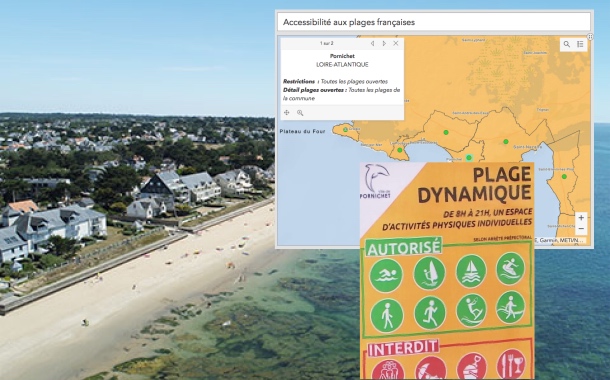
Task: Click the surfing pictogram on the poster
Action: point(510,268)
